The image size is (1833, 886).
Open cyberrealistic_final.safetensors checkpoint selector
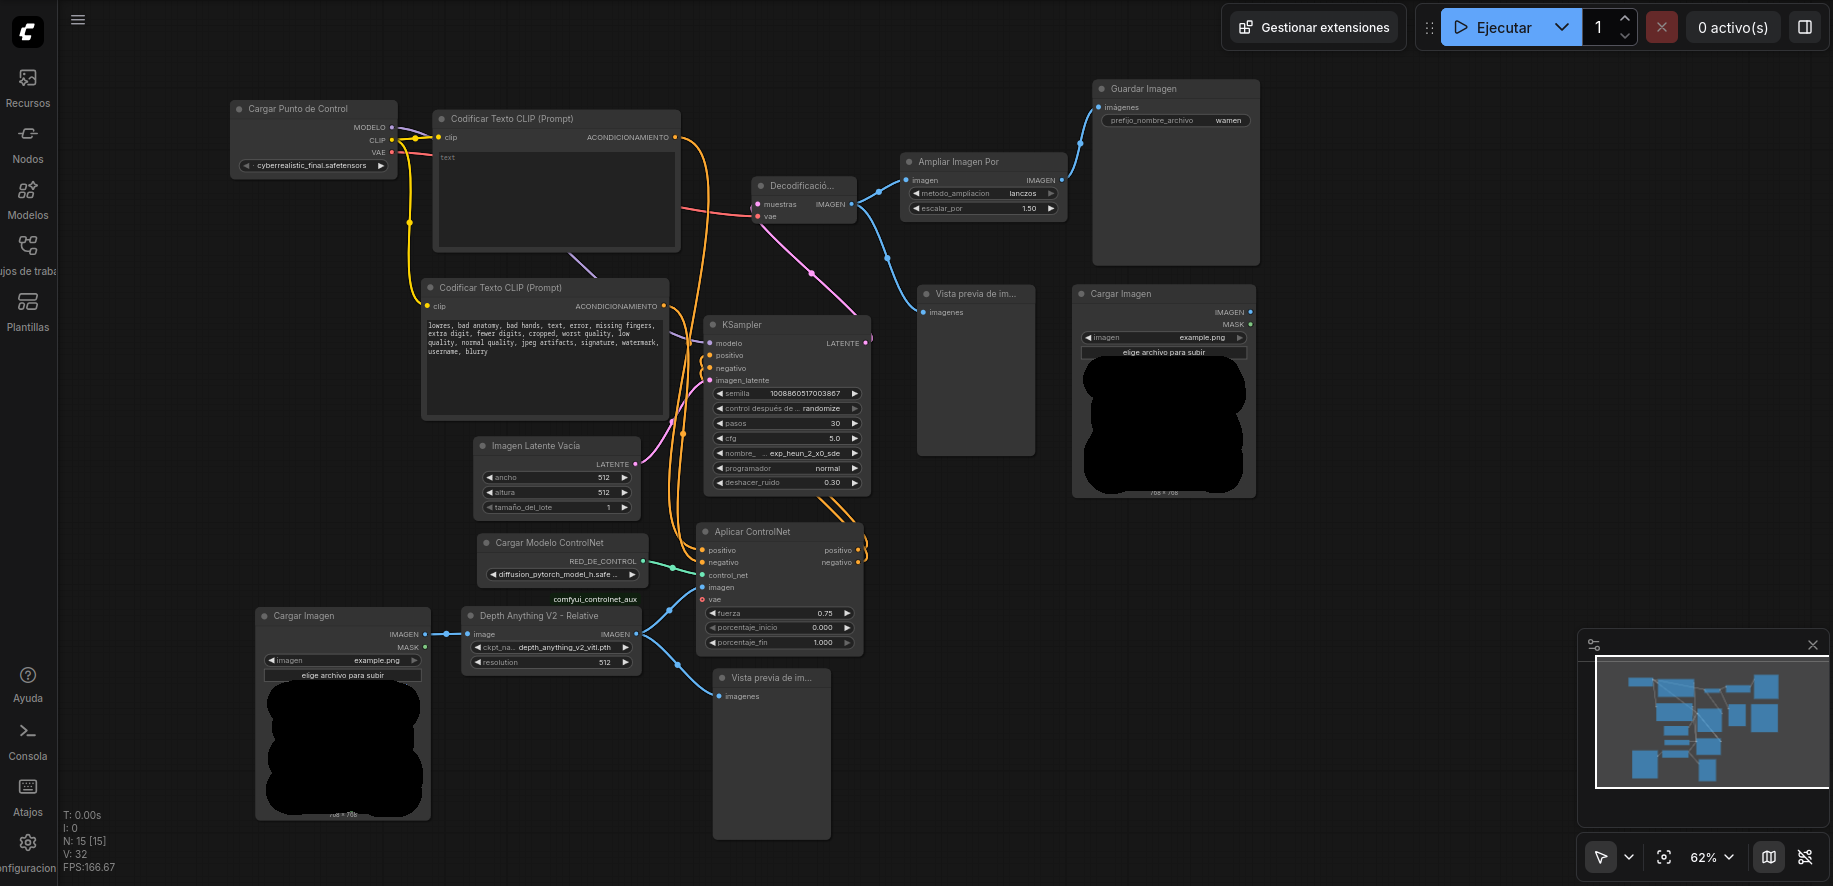click(313, 166)
